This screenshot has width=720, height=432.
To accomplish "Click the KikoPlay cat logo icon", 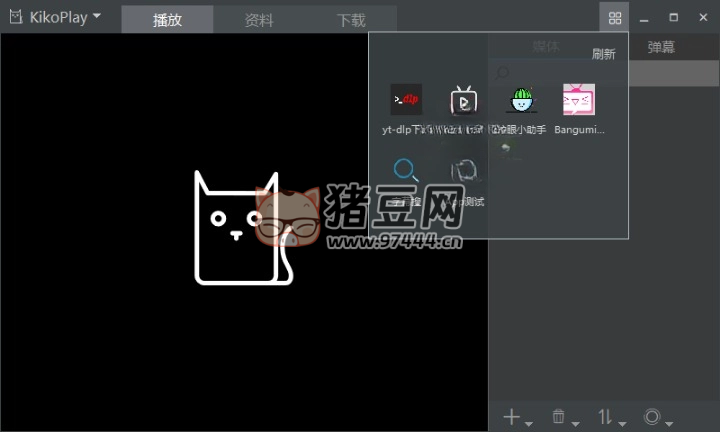I will (x=16, y=17).
